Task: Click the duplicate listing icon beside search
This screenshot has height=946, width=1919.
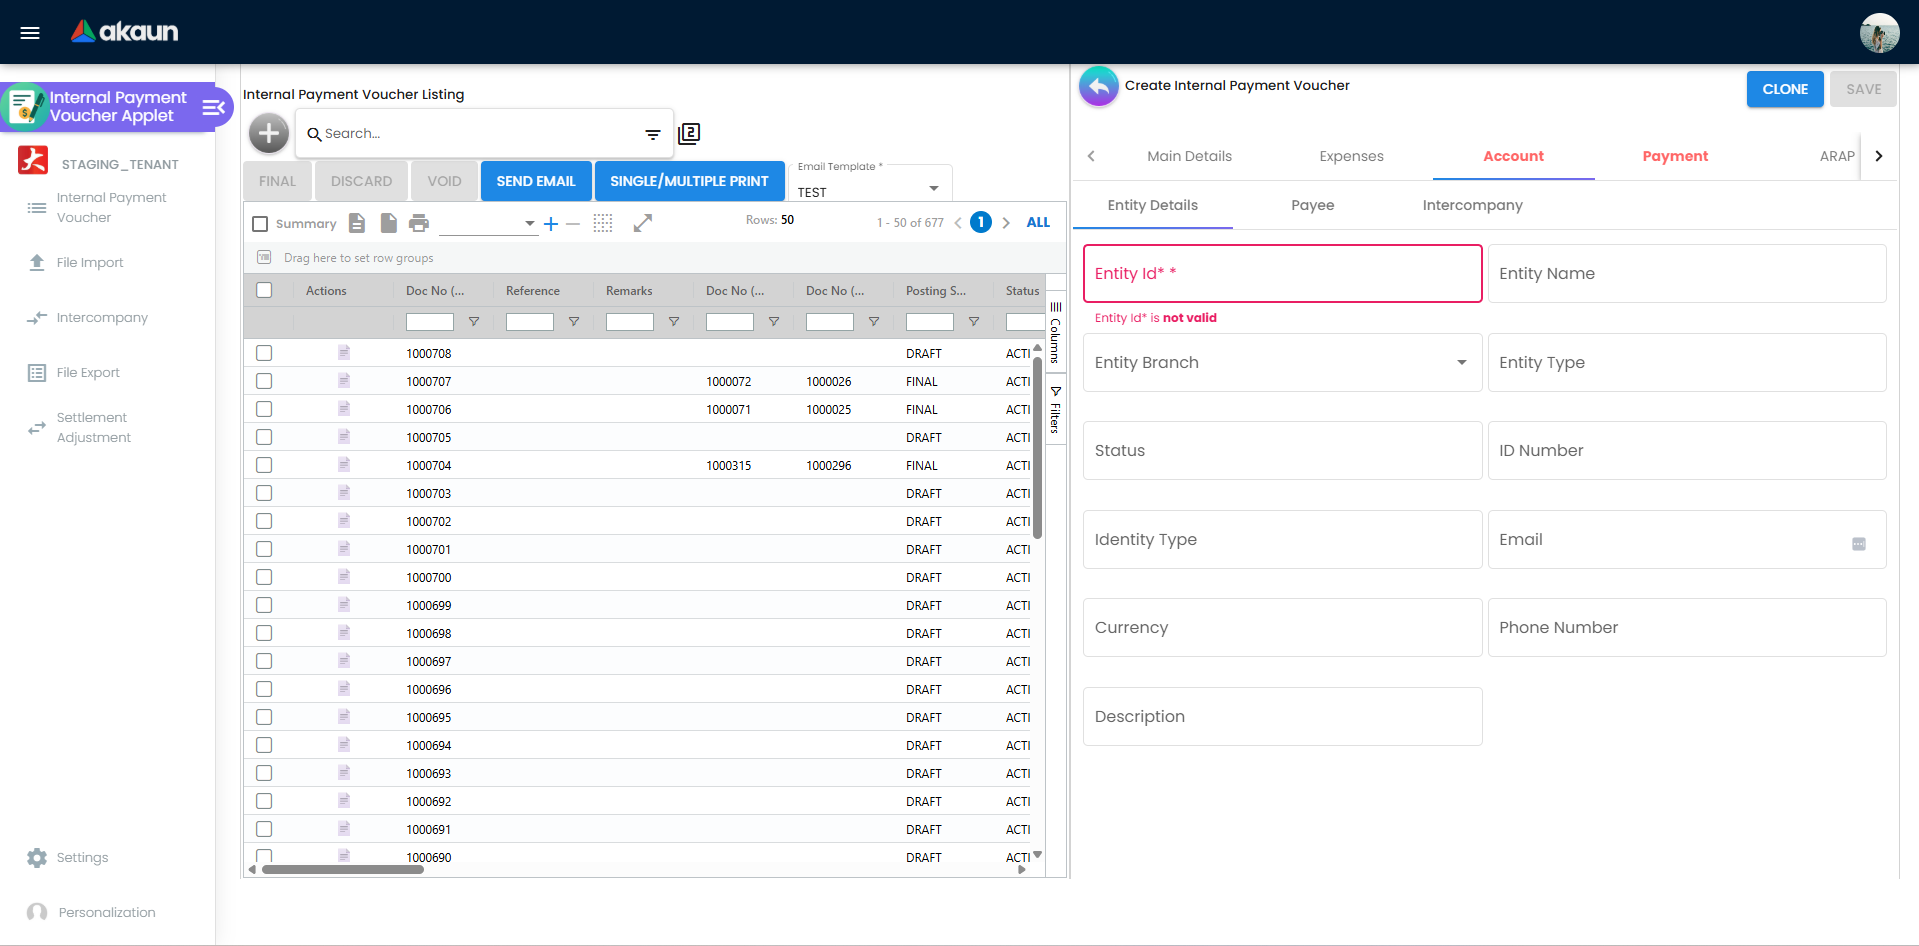Action: click(x=689, y=132)
